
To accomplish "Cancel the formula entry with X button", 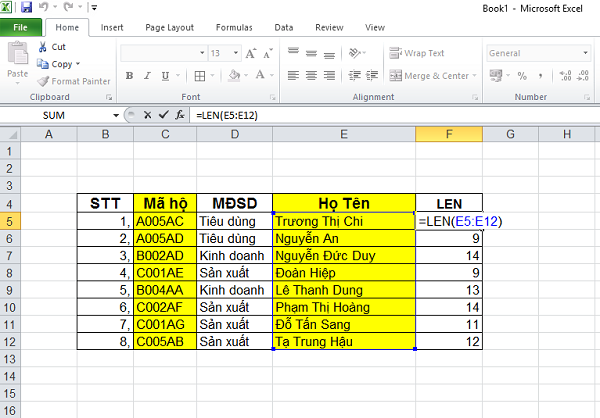I will 150,115.
